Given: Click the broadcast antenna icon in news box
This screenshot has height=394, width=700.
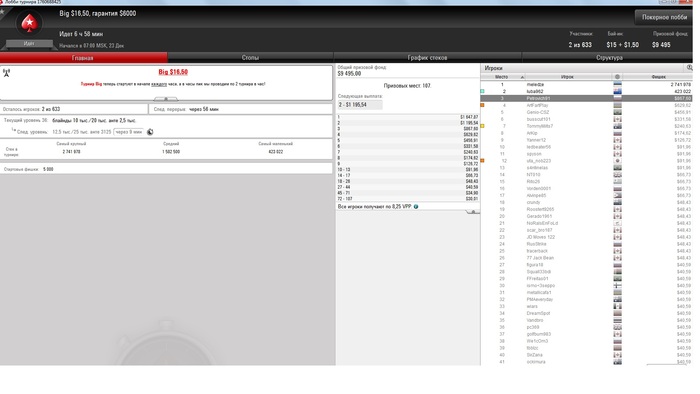Looking at the screenshot, I should click(x=7, y=73).
